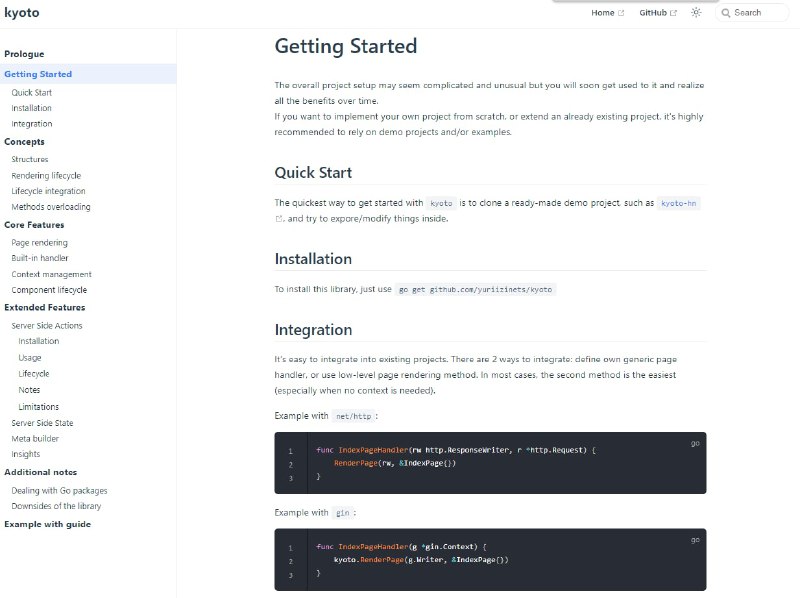
Task: Click the Integration section heading
Action: point(313,330)
